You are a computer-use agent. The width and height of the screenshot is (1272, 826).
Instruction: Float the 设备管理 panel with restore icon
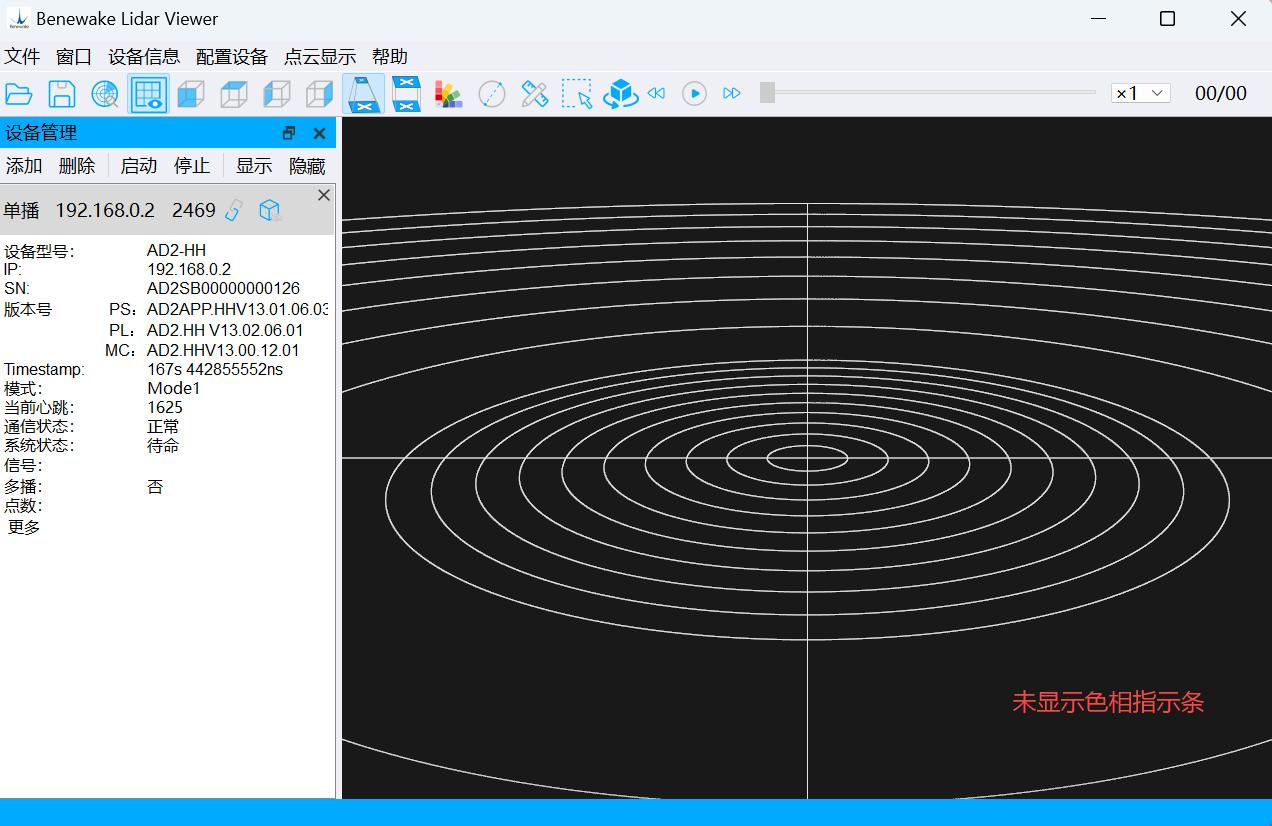click(x=289, y=133)
